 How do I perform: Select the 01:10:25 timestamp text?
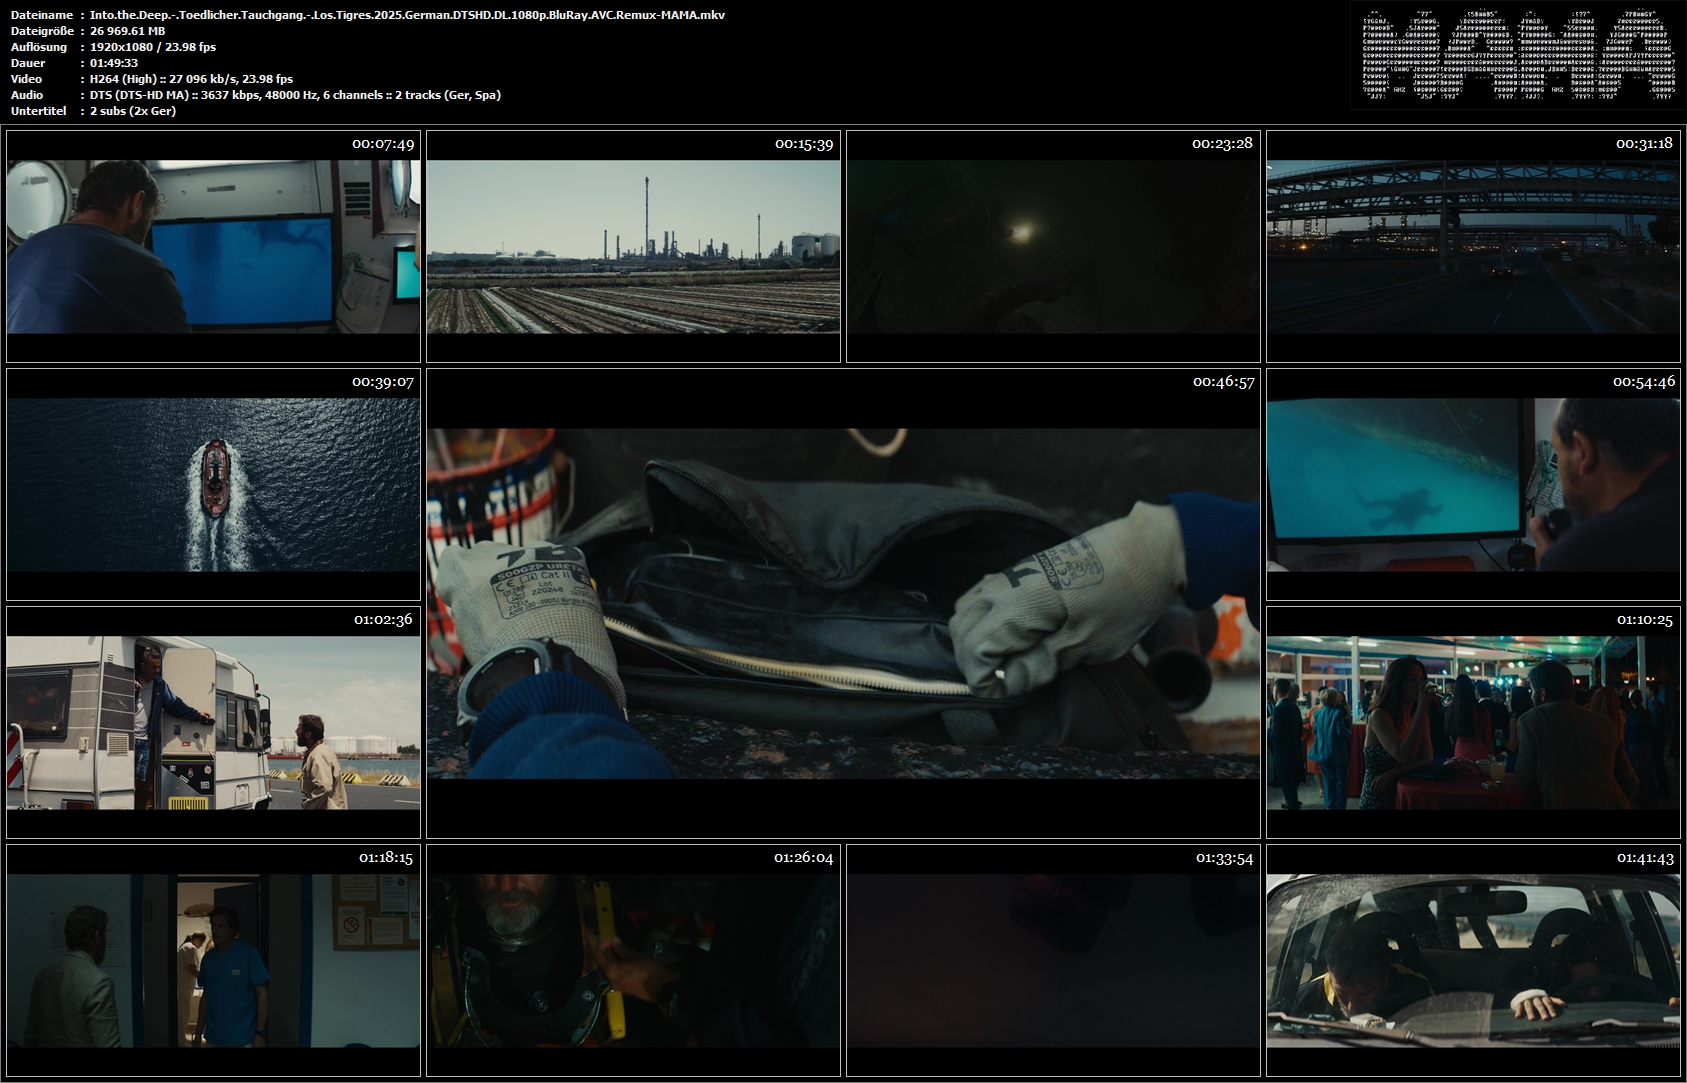[1645, 620]
